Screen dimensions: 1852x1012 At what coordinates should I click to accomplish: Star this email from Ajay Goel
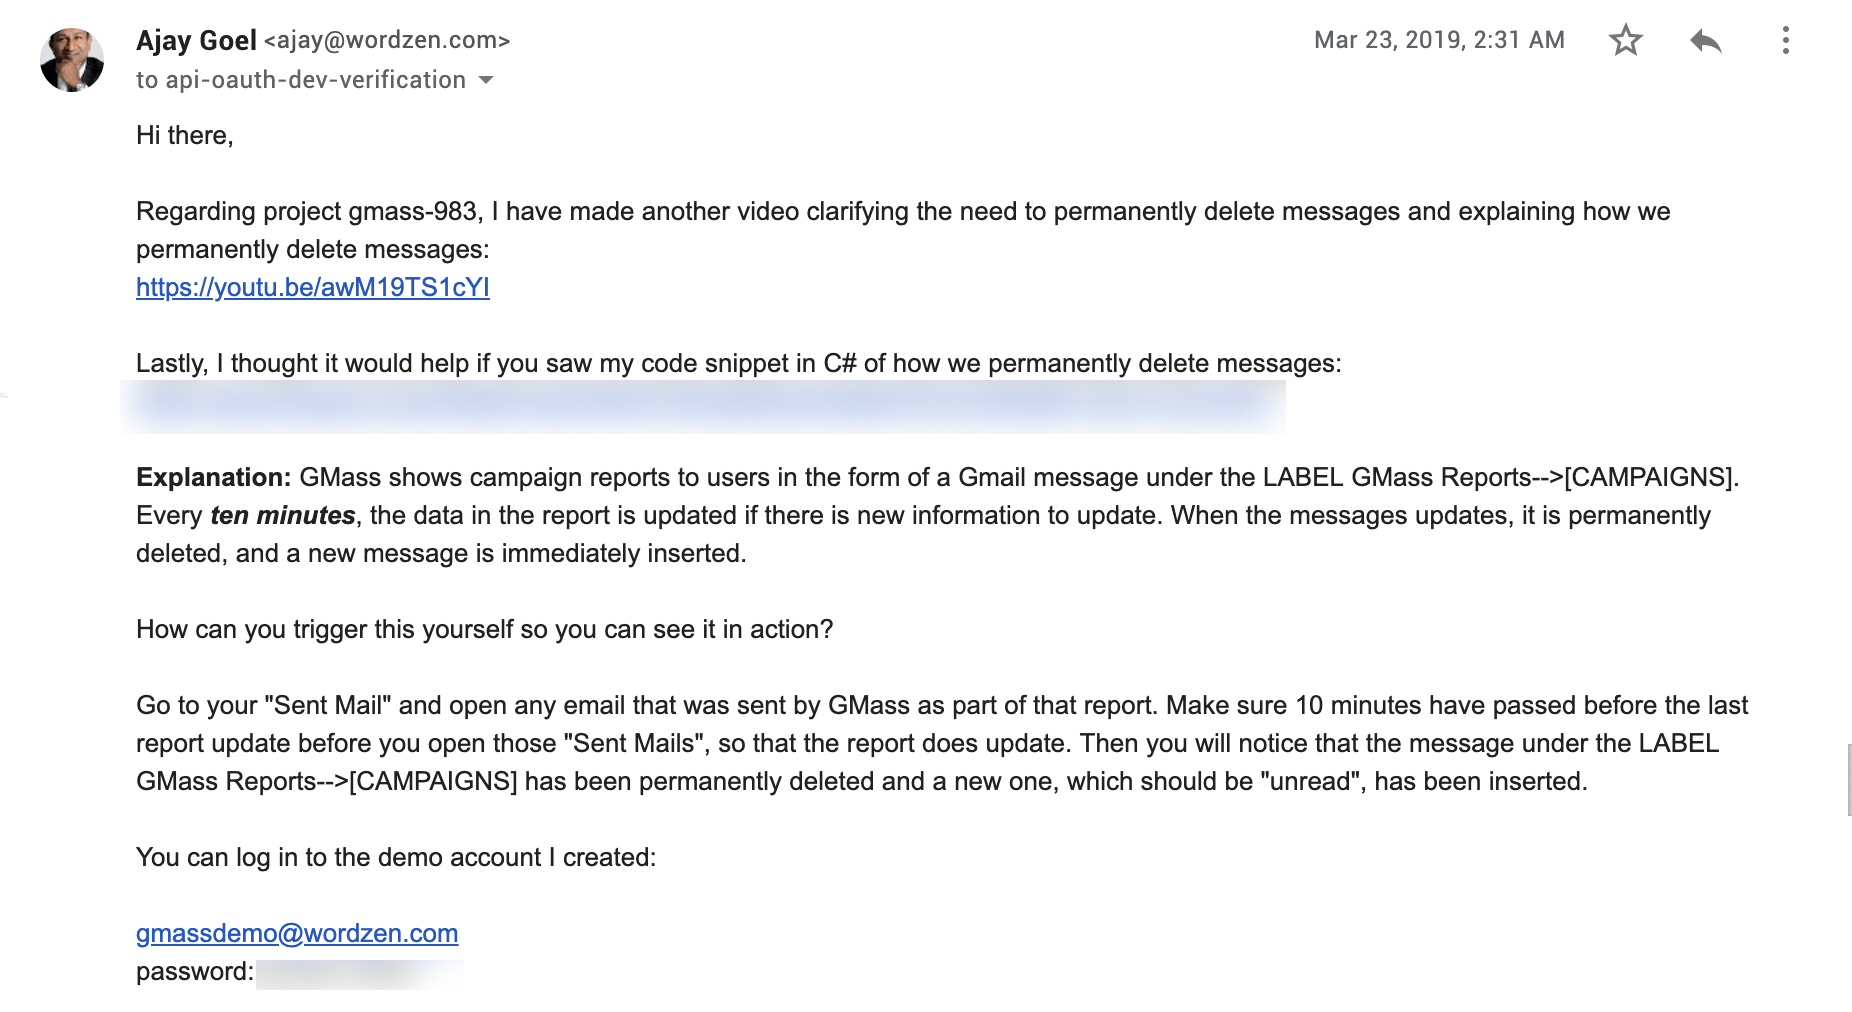[x=1625, y=40]
